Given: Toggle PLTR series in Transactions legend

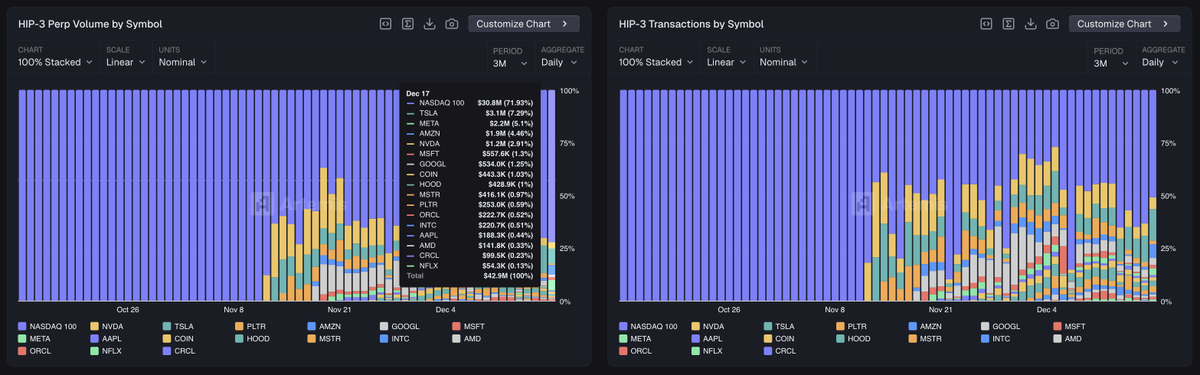Looking at the screenshot, I should 851,326.
